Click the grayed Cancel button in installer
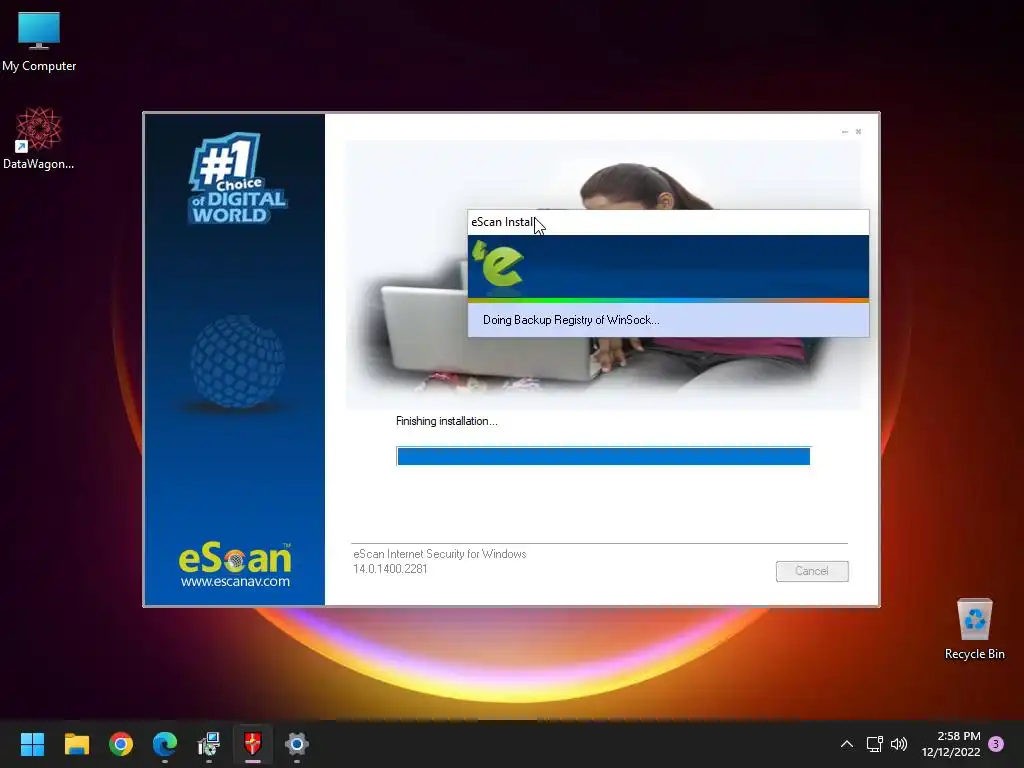This screenshot has width=1024, height=768. tap(812, 571)
